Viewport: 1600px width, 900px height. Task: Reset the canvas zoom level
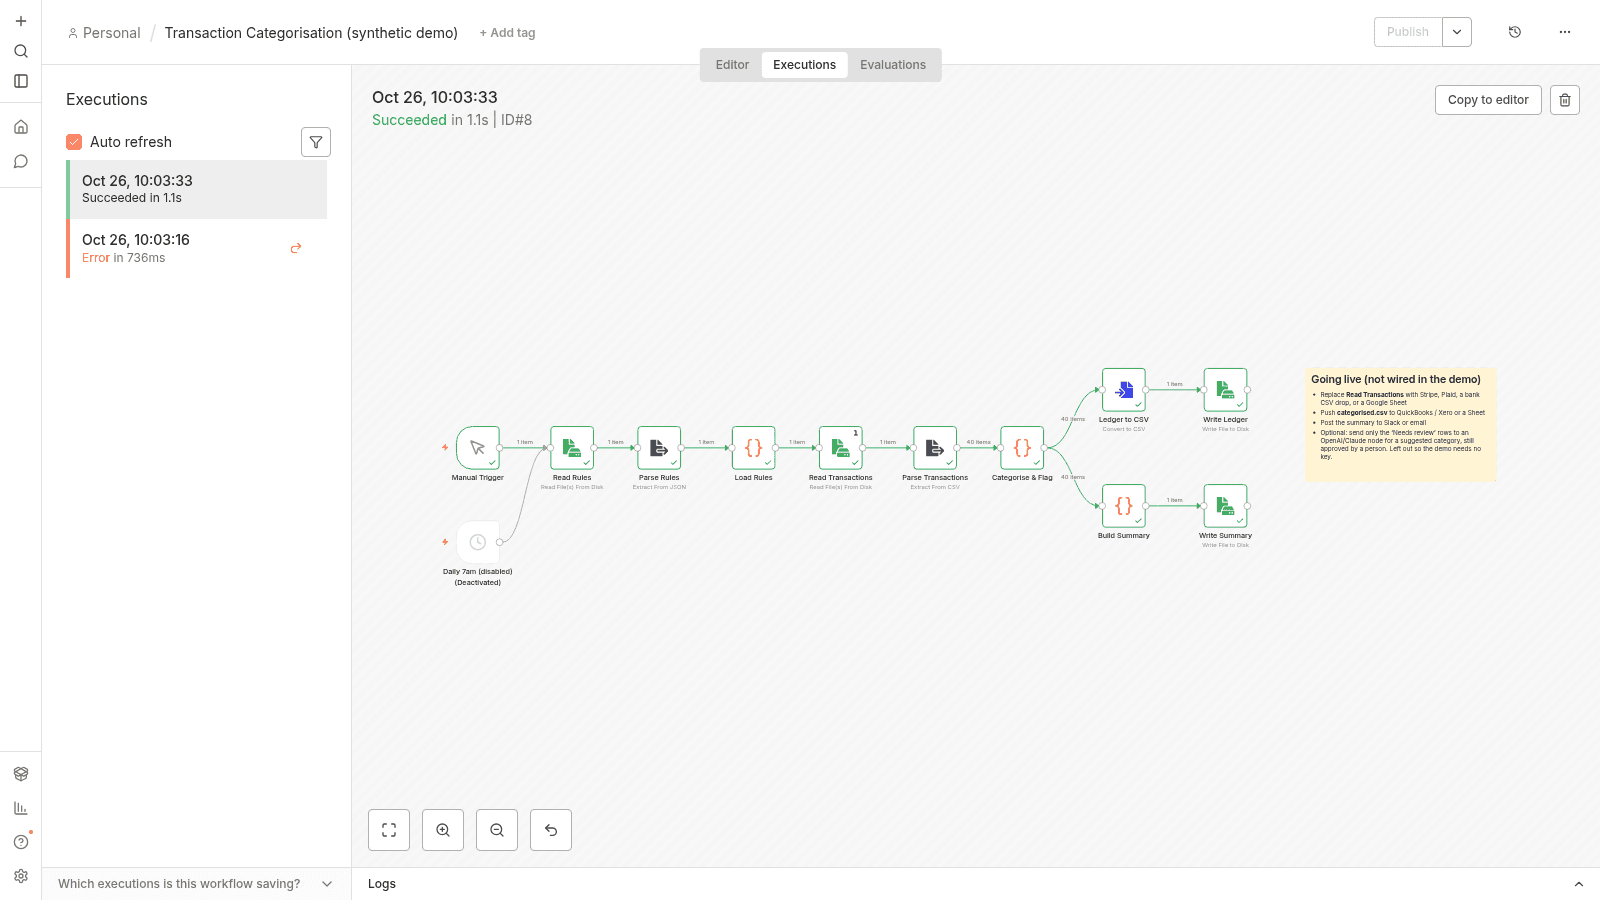pyautogui.click(x=551, y=830)
